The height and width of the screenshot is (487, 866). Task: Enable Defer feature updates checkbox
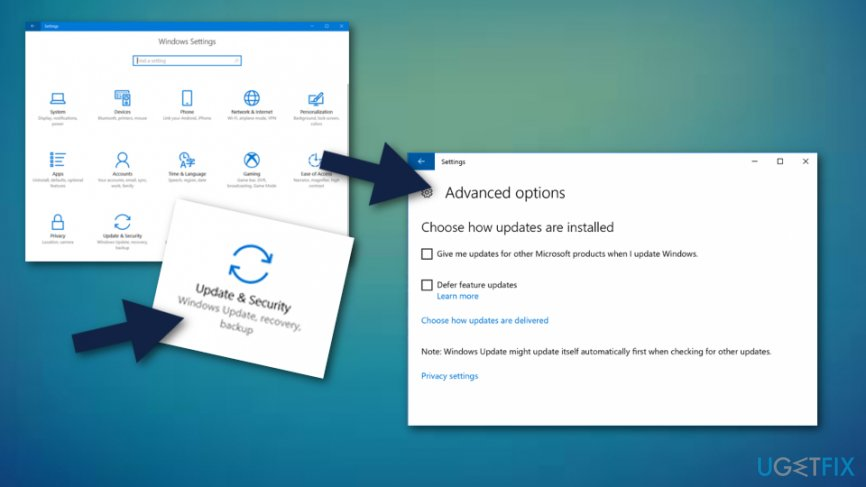(426, 285)
